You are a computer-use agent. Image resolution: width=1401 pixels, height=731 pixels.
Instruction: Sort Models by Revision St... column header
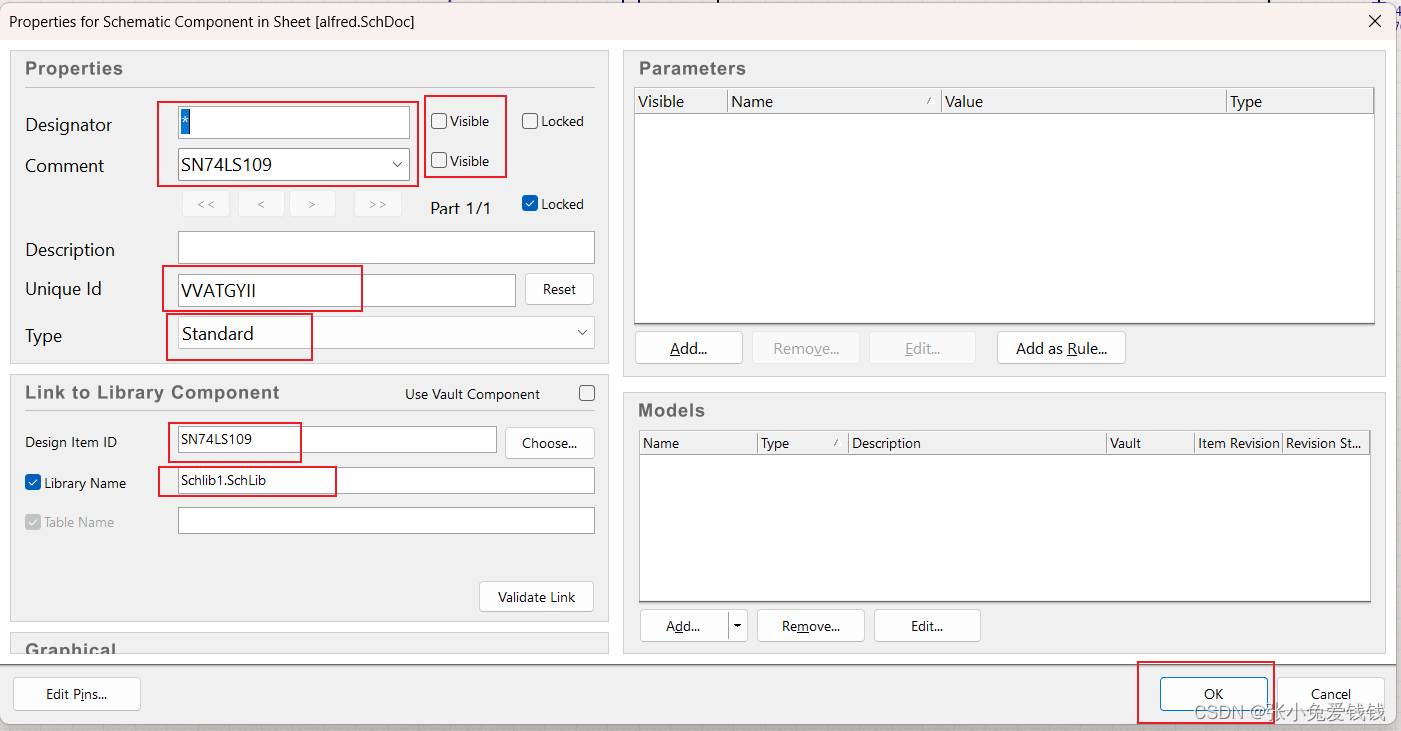click(x=1326, y=443)
